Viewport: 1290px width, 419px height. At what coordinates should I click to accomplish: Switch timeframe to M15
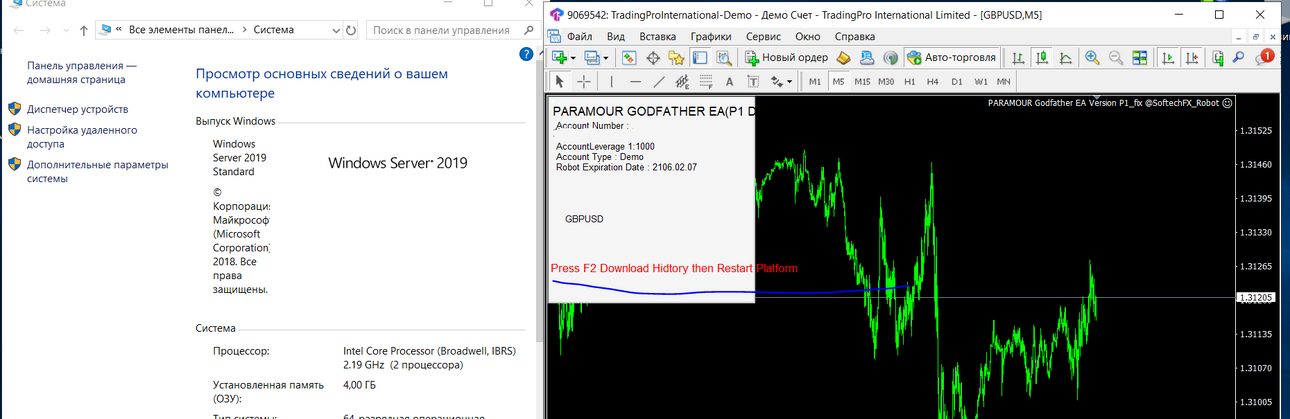point(862,81)
